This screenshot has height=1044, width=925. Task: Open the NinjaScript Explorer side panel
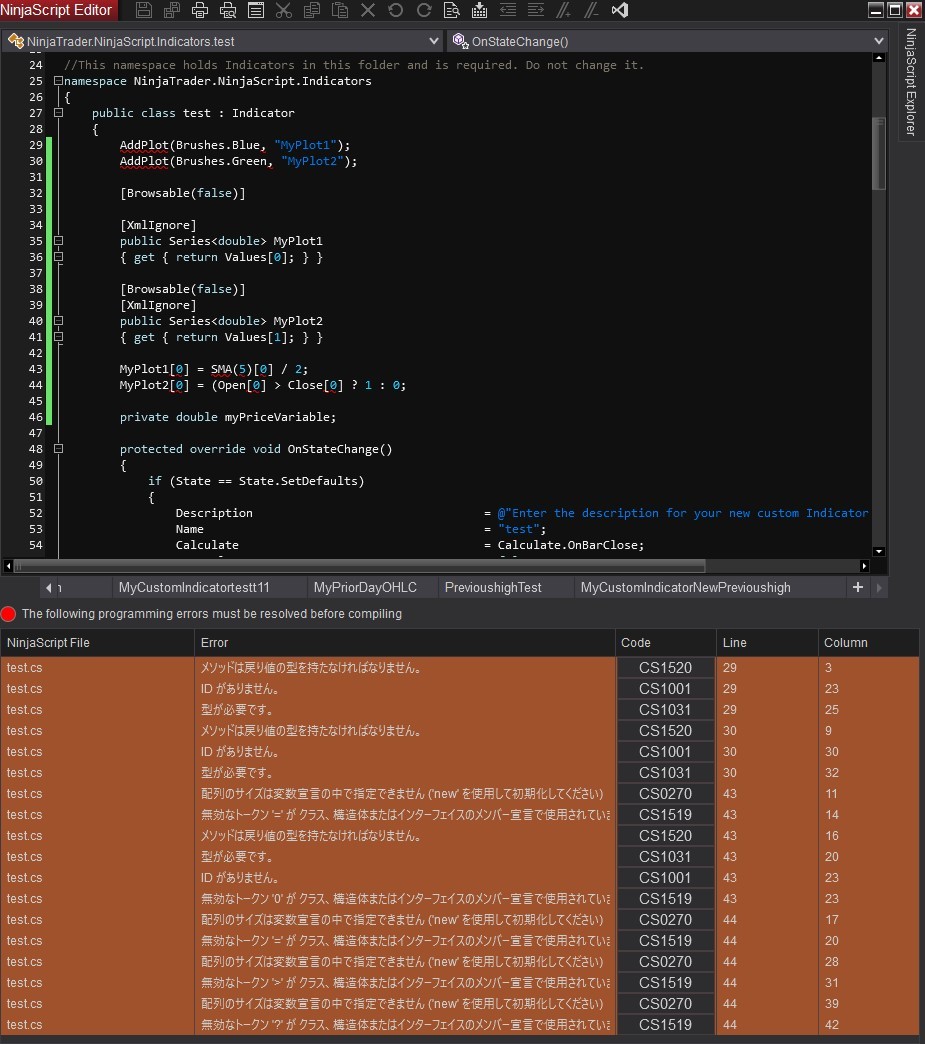pos(911,82)
